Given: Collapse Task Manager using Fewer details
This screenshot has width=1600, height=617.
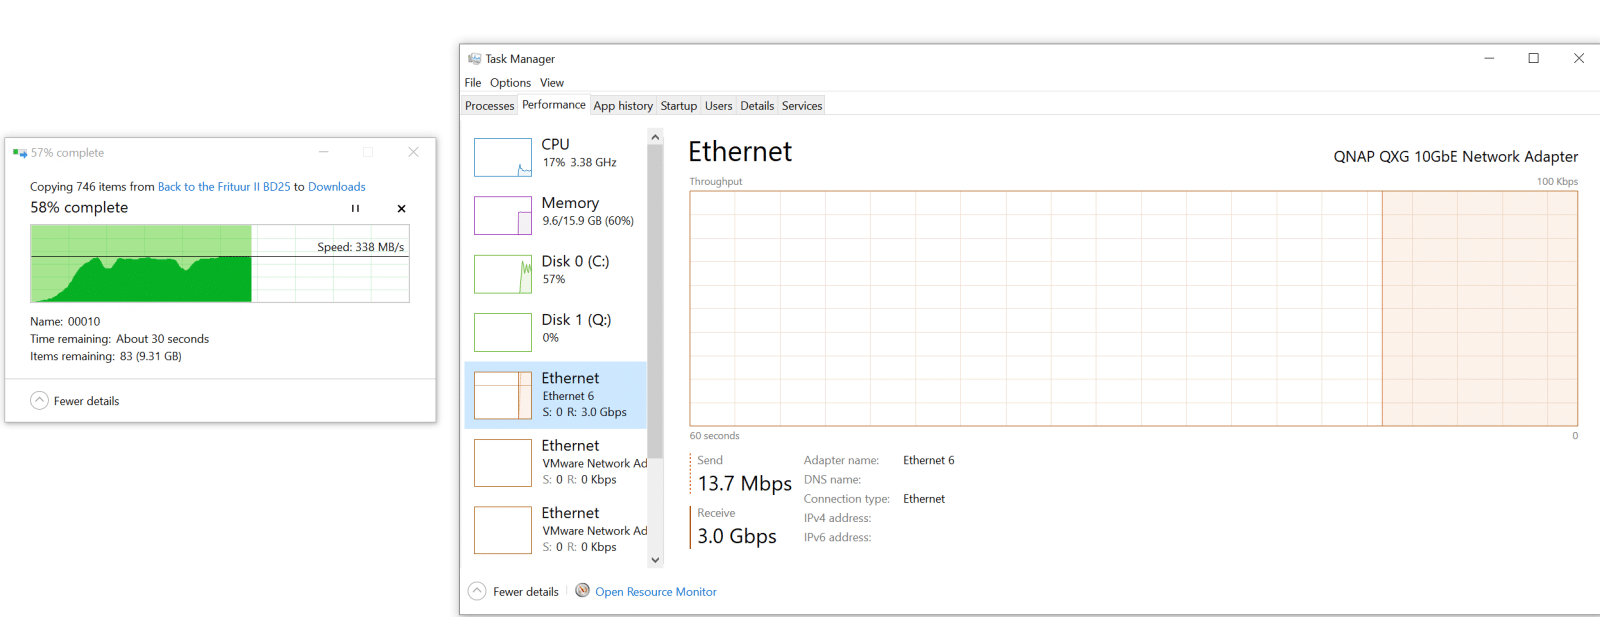Looking at the screenshot, I should click(514, 591).
